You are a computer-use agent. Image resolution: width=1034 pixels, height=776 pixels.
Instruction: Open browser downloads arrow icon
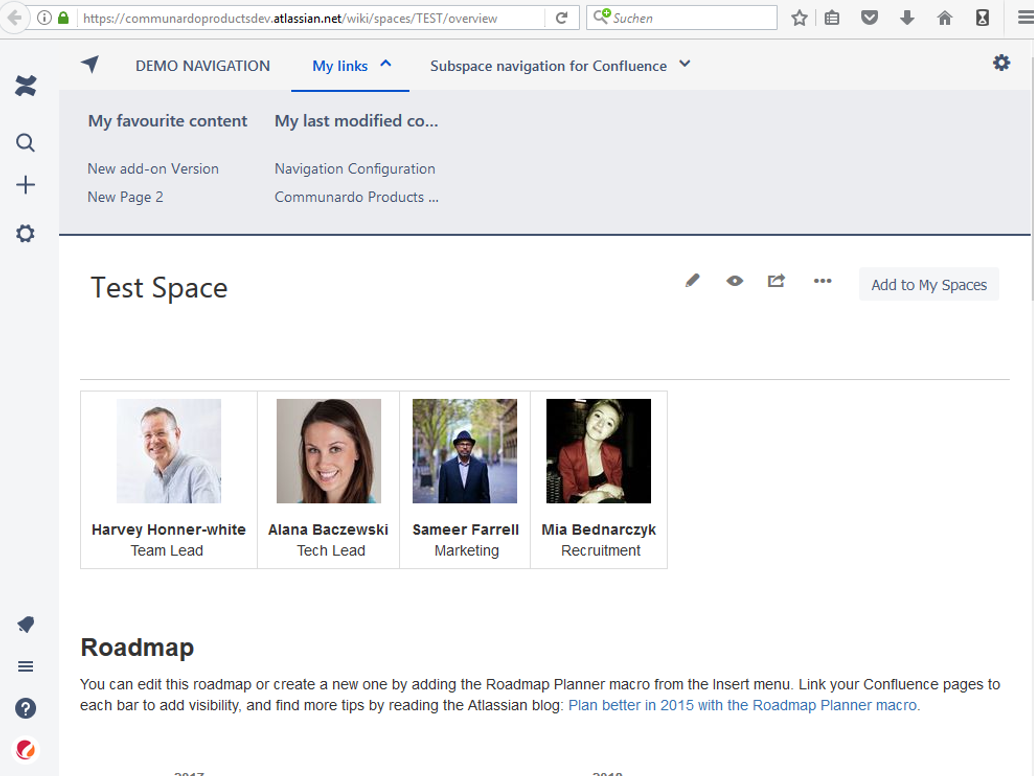(907, 18)
